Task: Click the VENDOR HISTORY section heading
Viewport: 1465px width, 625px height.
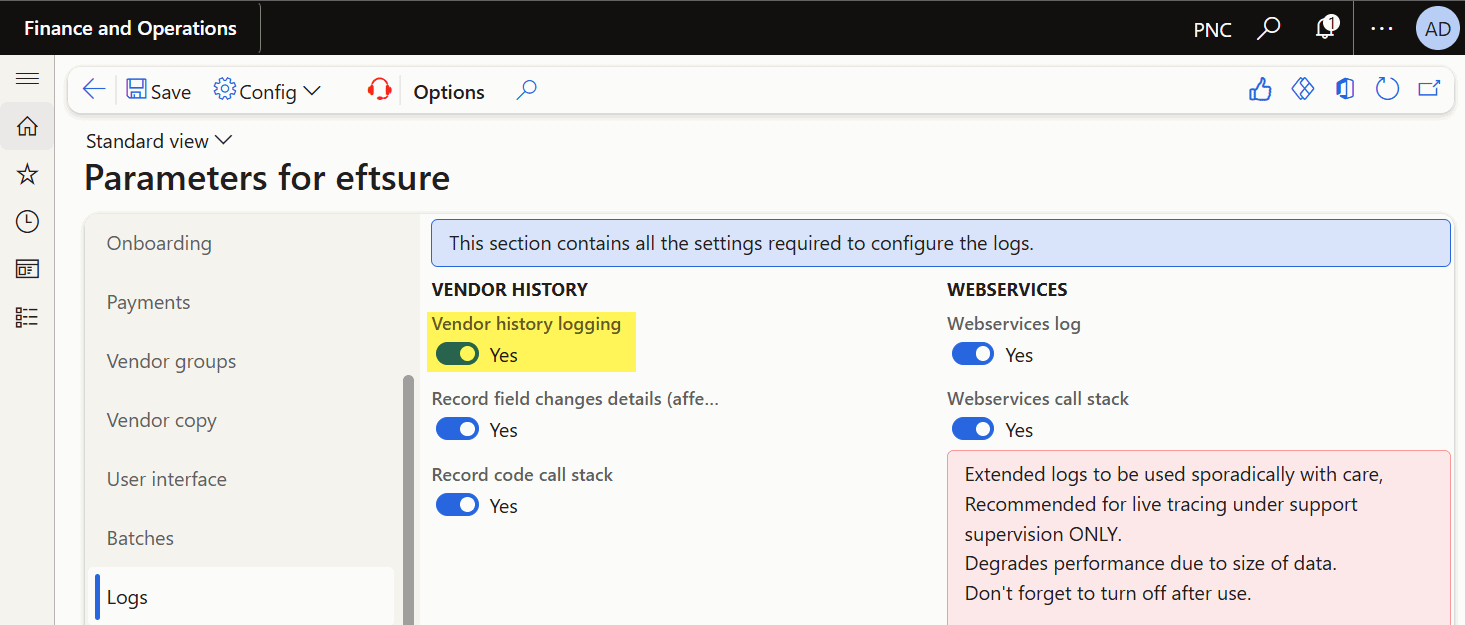Action: click(510, 290)
